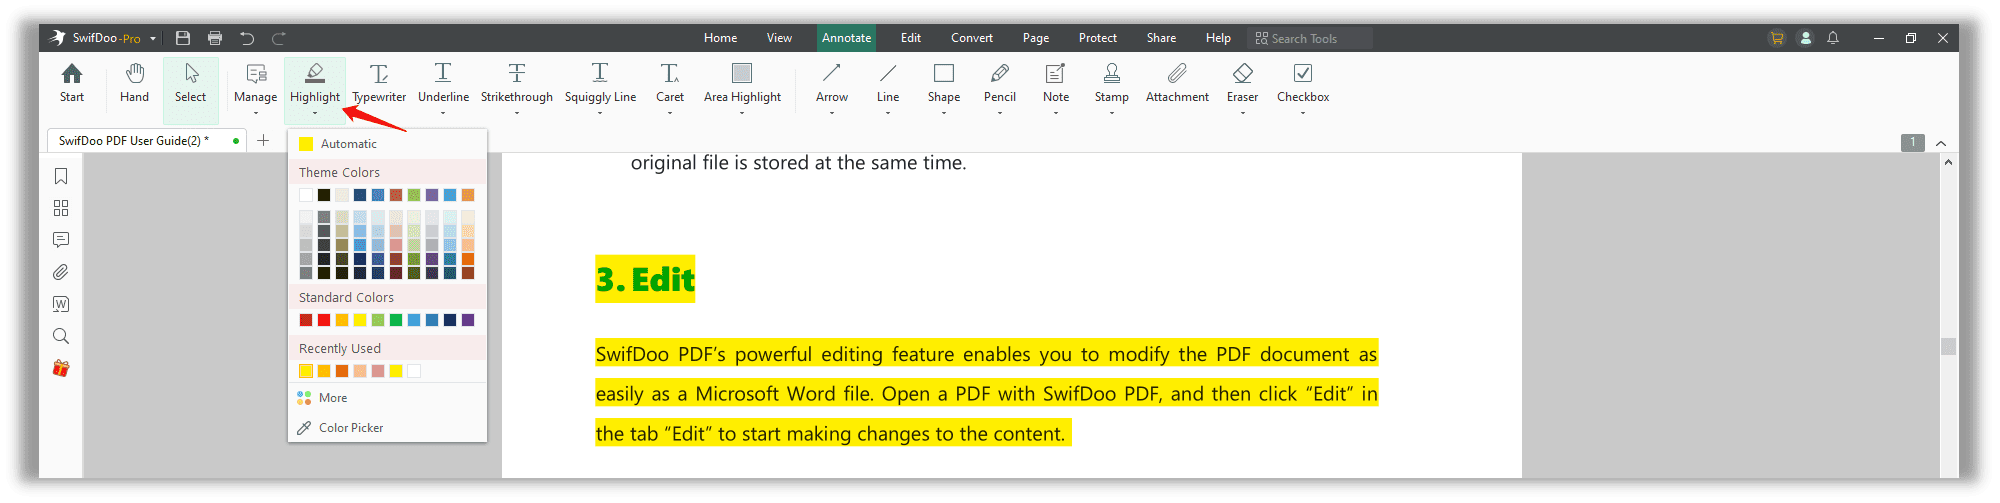The height and width of the screenshot is (503, 2000).
Task: Open the Manage annotations tool
Action: click(x=255, y=83)
